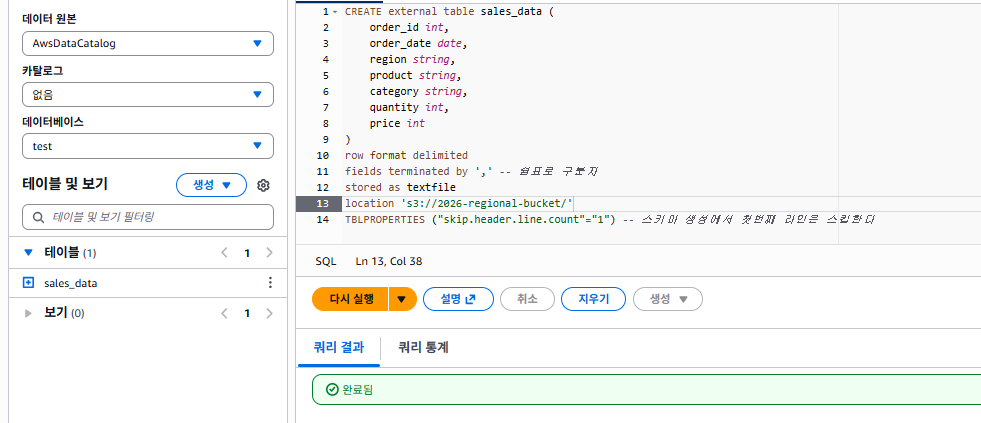Click the 지우기 button

[593, 299]
